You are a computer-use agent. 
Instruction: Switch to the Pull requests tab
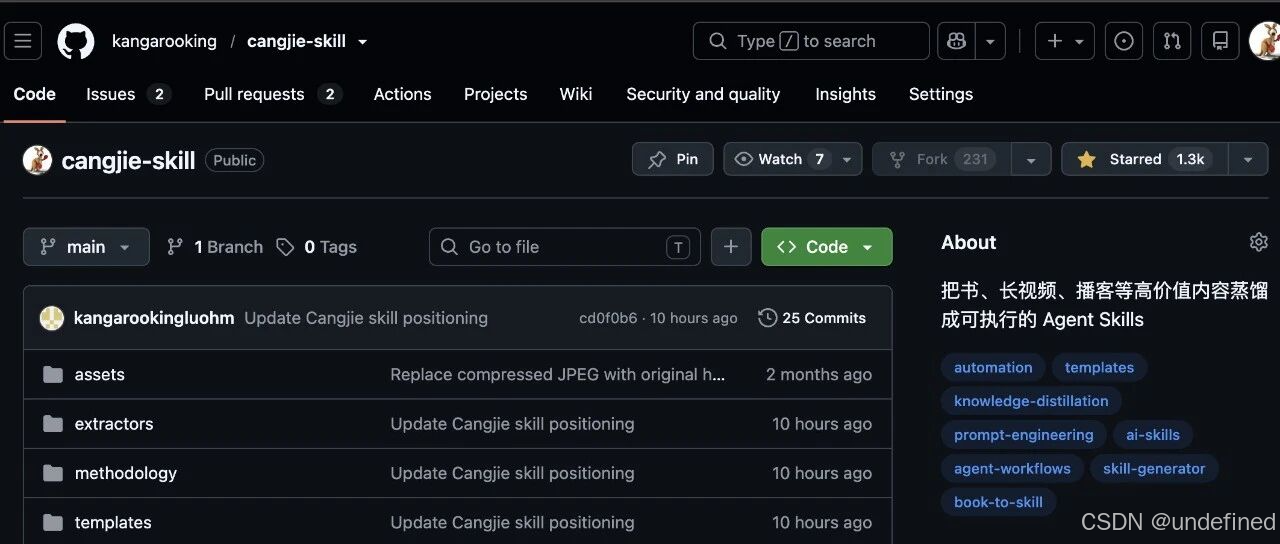coord(273,94)
